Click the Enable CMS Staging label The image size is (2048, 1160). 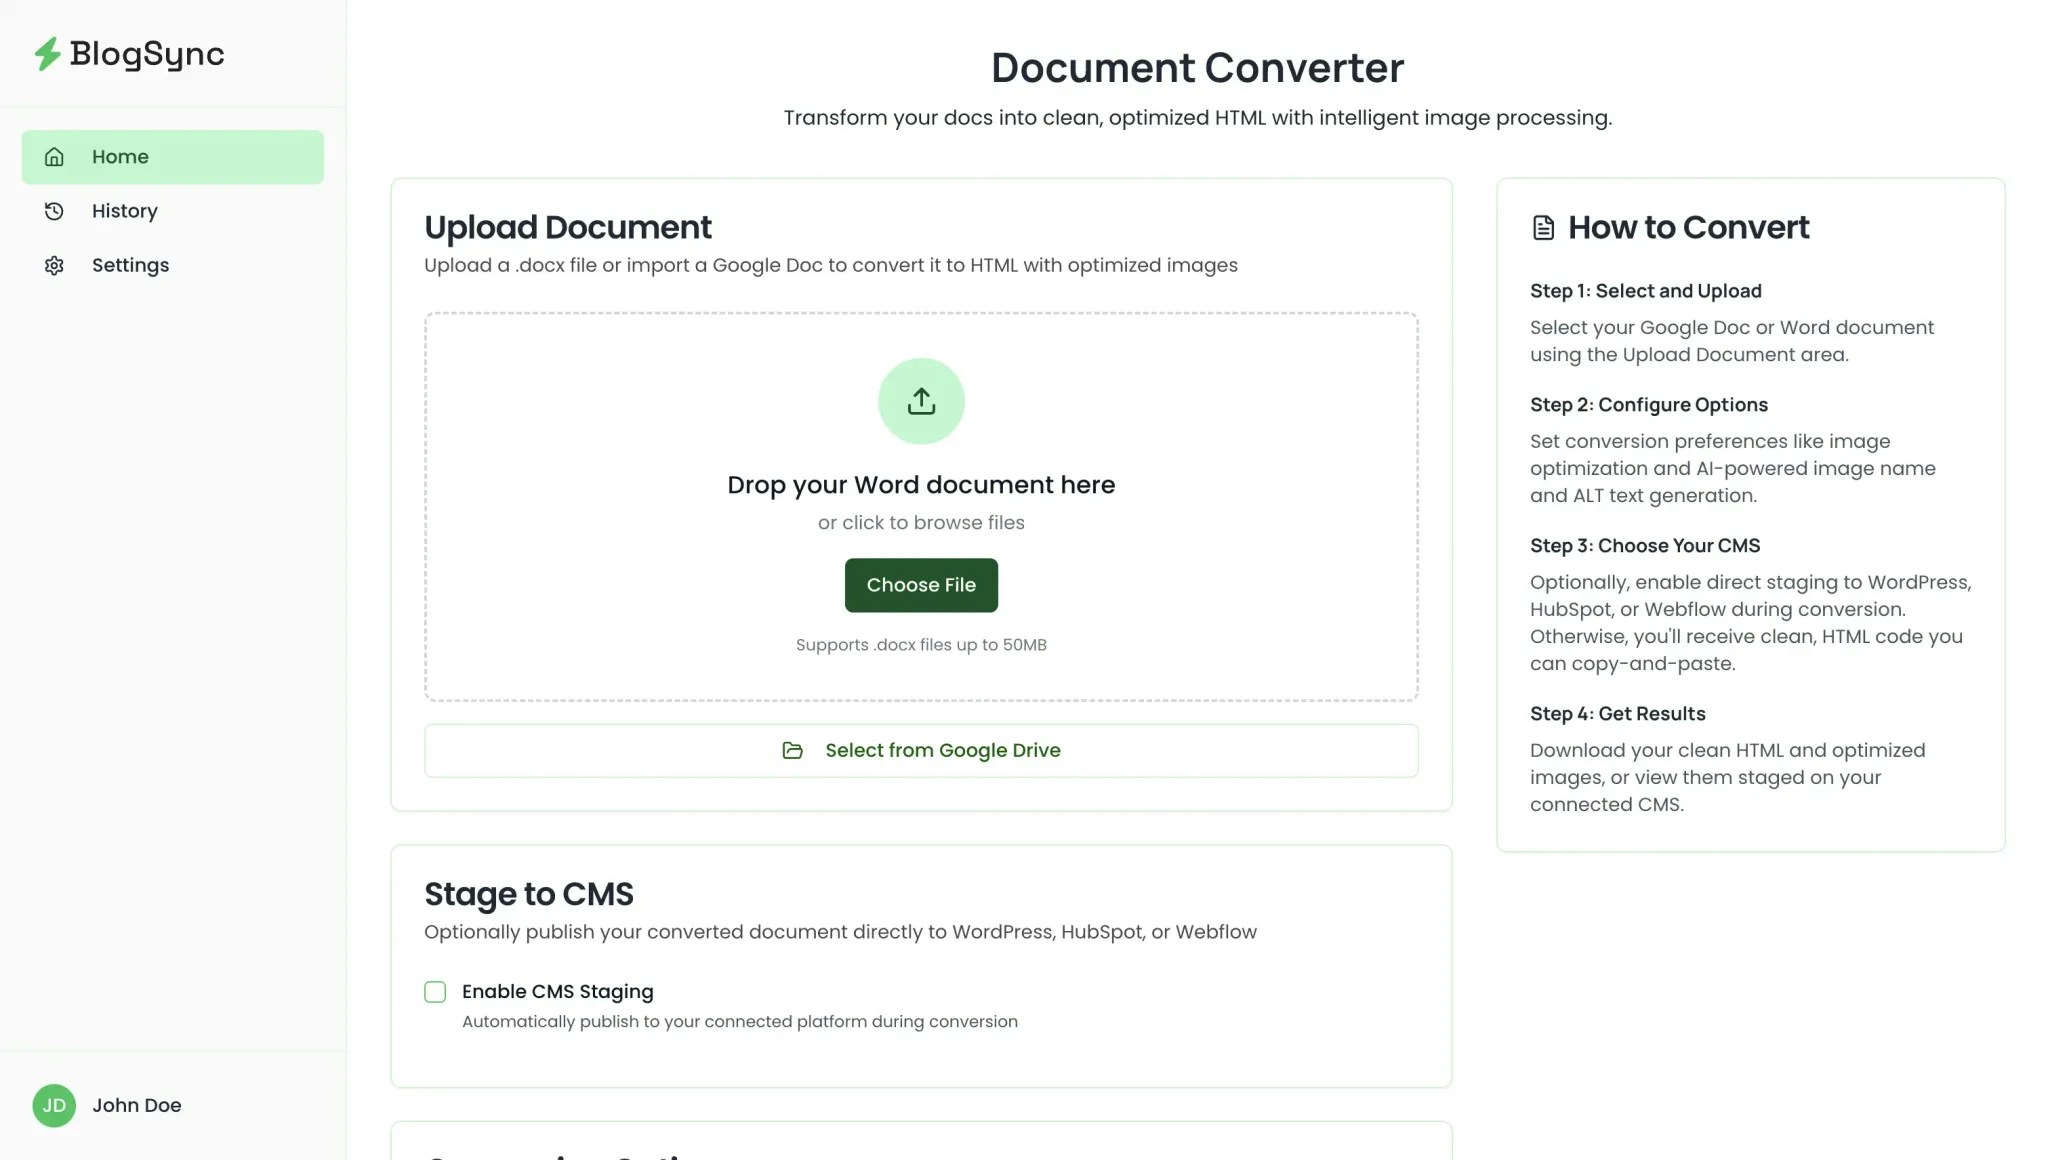(557, 991)
